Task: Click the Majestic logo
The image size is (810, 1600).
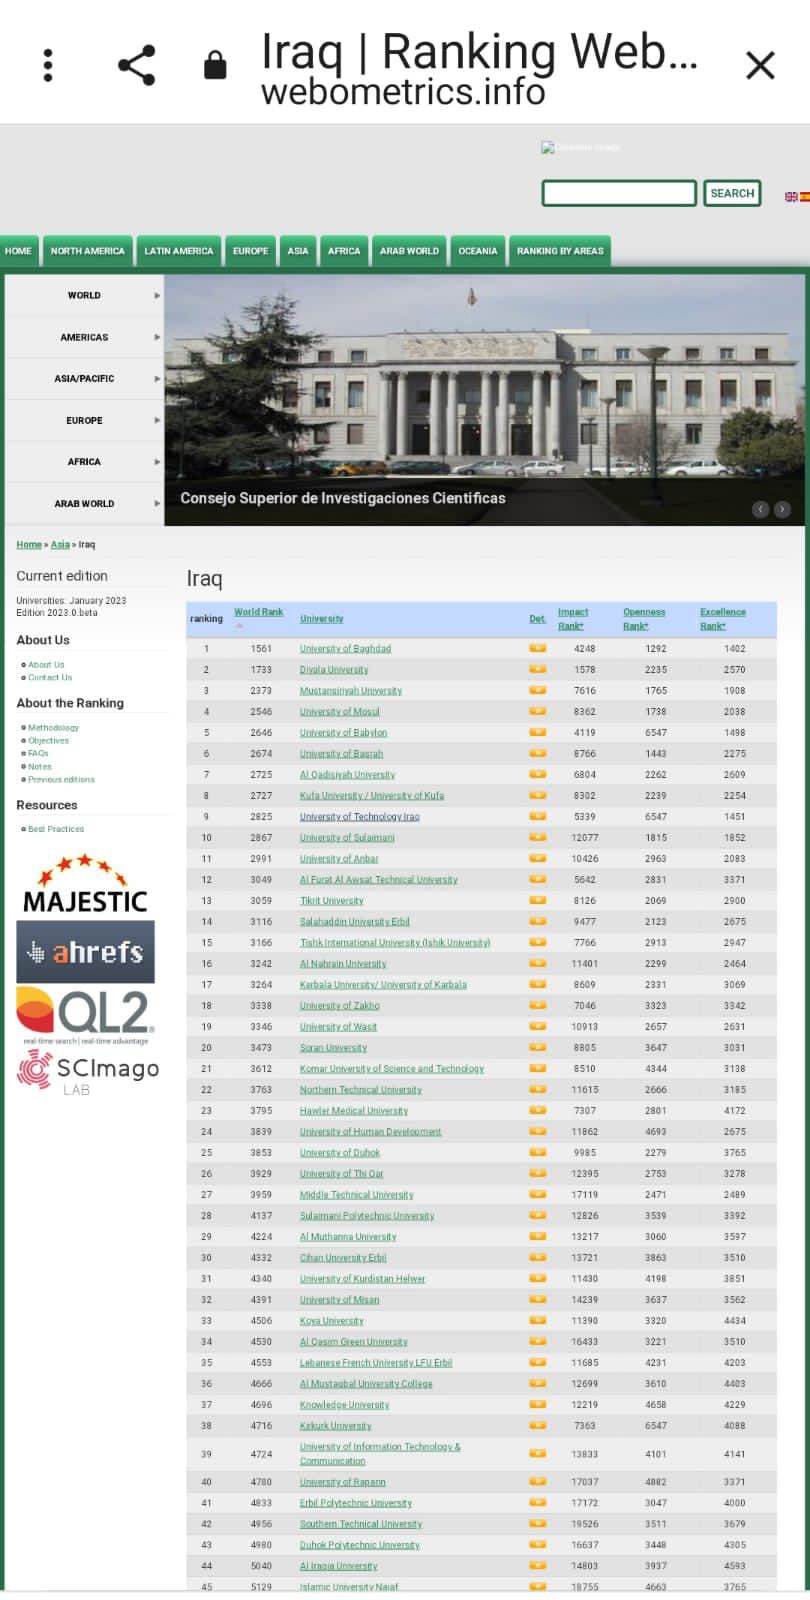Action: click(85, 884)
